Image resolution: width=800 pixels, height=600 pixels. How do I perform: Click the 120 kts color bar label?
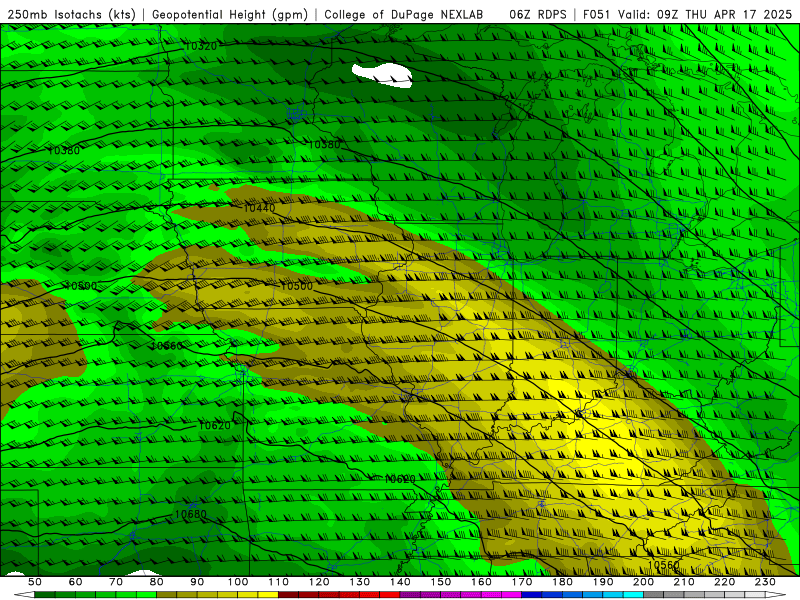[319, 582]
